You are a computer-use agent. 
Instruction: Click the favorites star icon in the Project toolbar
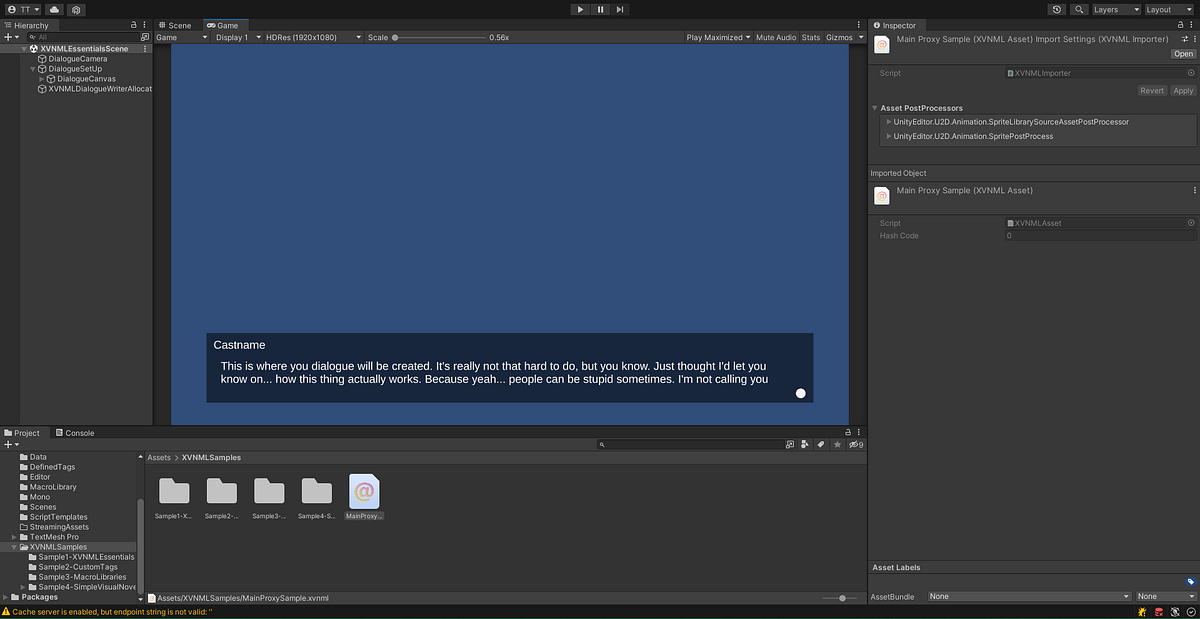point(837,444)
